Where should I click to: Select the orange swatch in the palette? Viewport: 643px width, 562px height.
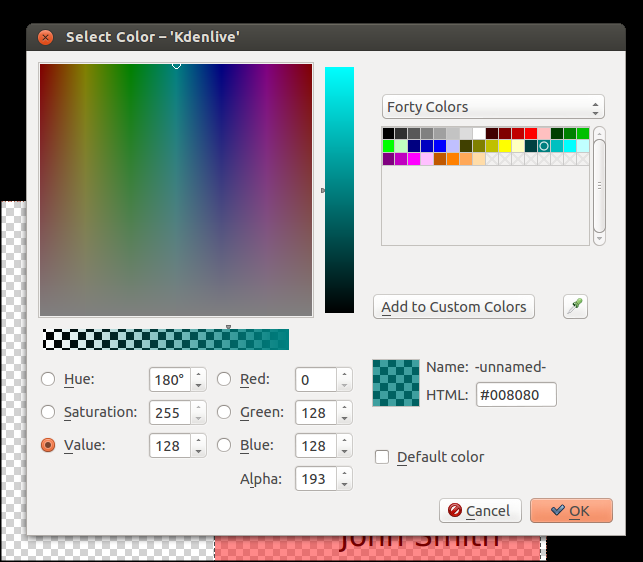click(x=453, y=159)
